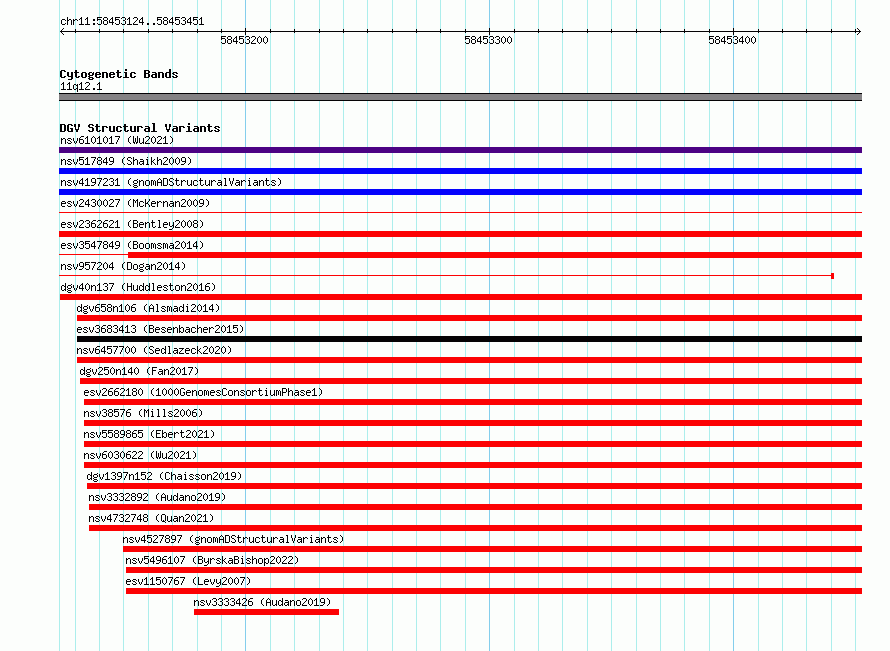Open nsv5496107 (ByrskaBishop2022) label
This screenshot has width=890, height=651.
pos(212,560)
